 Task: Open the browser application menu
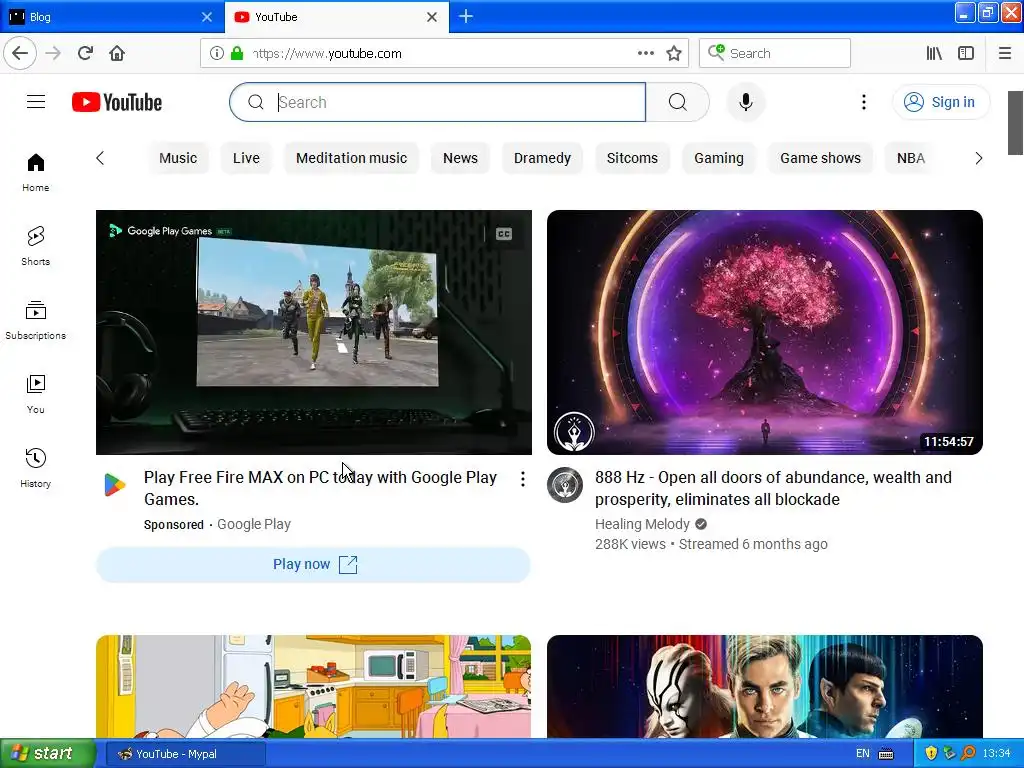coord(1005,53)
